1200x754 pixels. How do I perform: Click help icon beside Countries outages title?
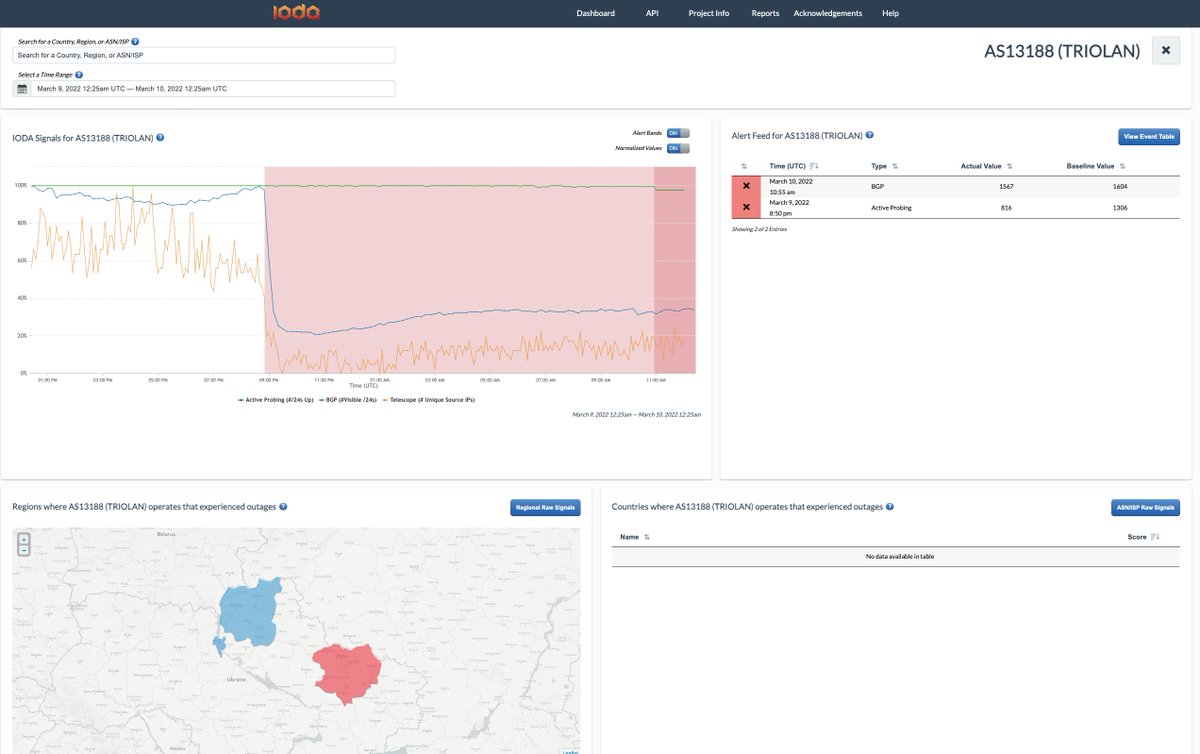tap(890, 507)
